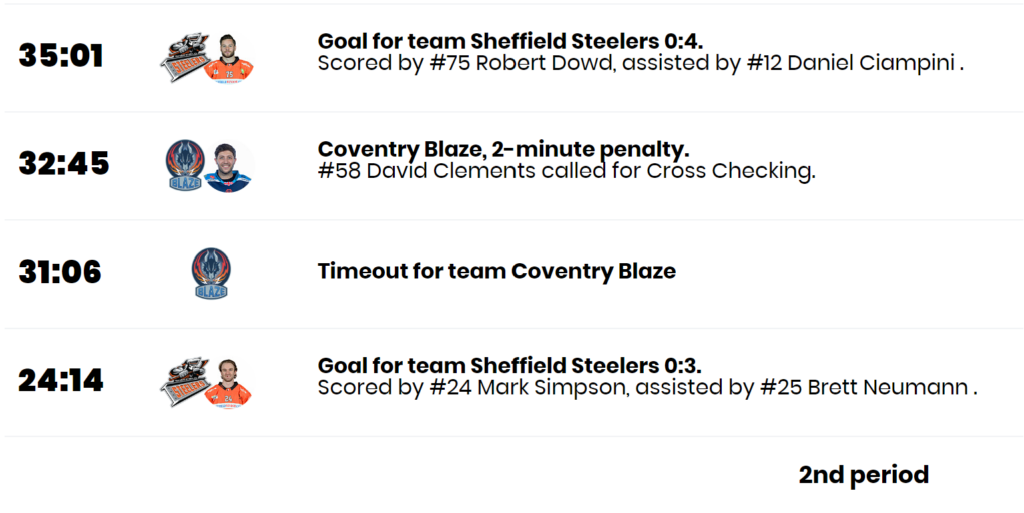
Task: Click the line naming #75 Robert Dowd as scorer
Action: click(x=641, y=63)
